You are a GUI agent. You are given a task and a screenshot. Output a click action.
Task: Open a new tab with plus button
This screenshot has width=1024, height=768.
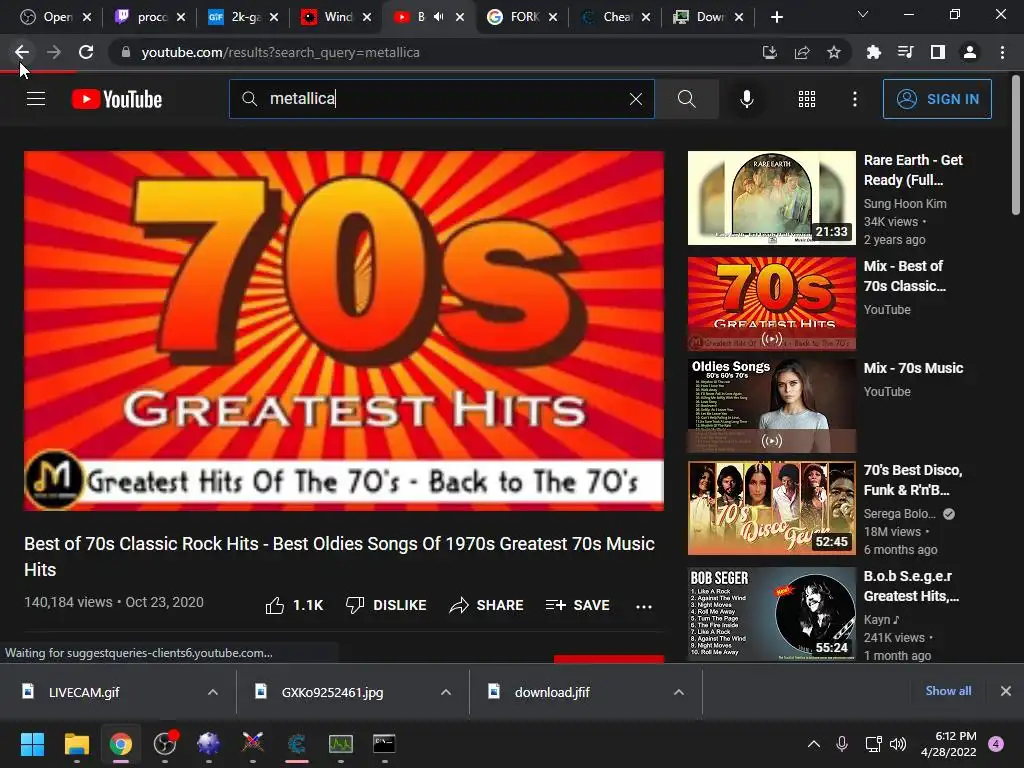tap(776, 17)
